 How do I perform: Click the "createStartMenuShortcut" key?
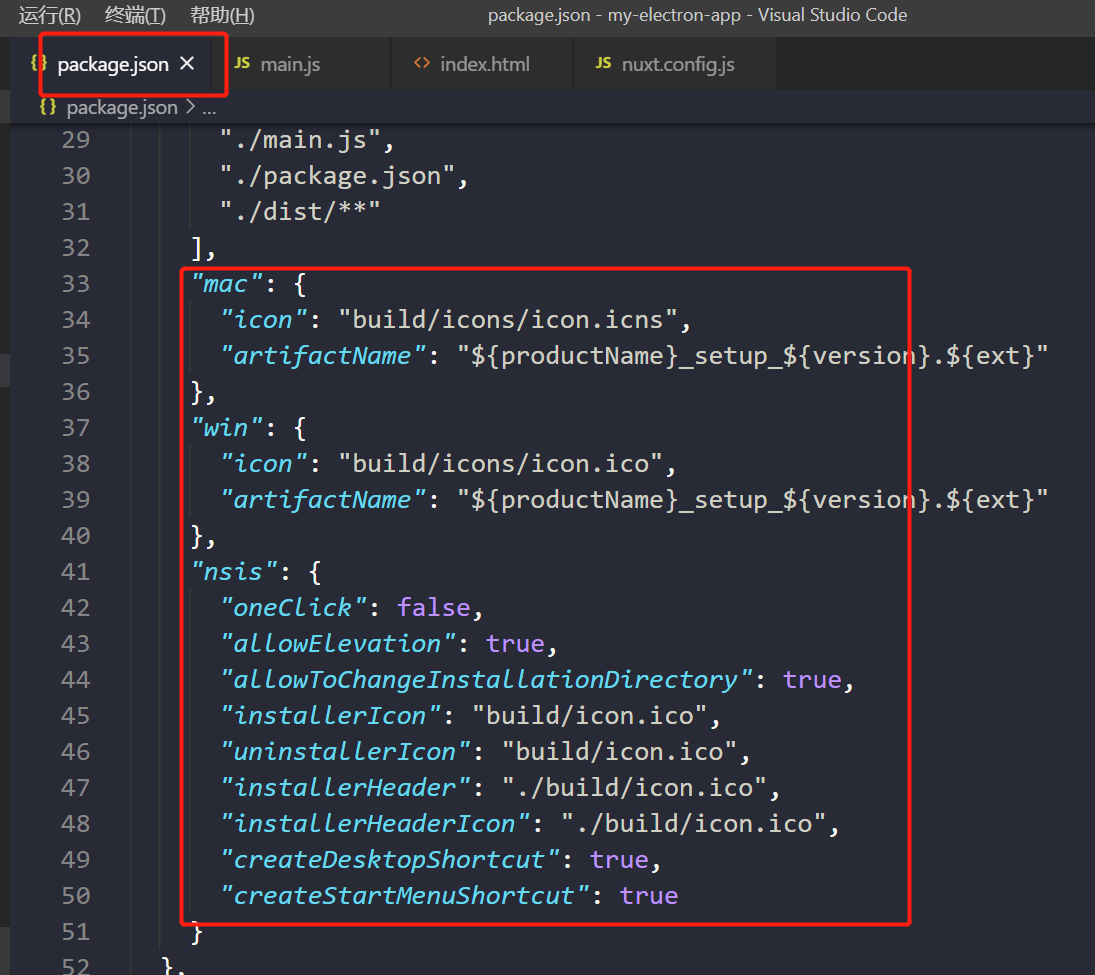pyautogui.click(x=404, y=896)
